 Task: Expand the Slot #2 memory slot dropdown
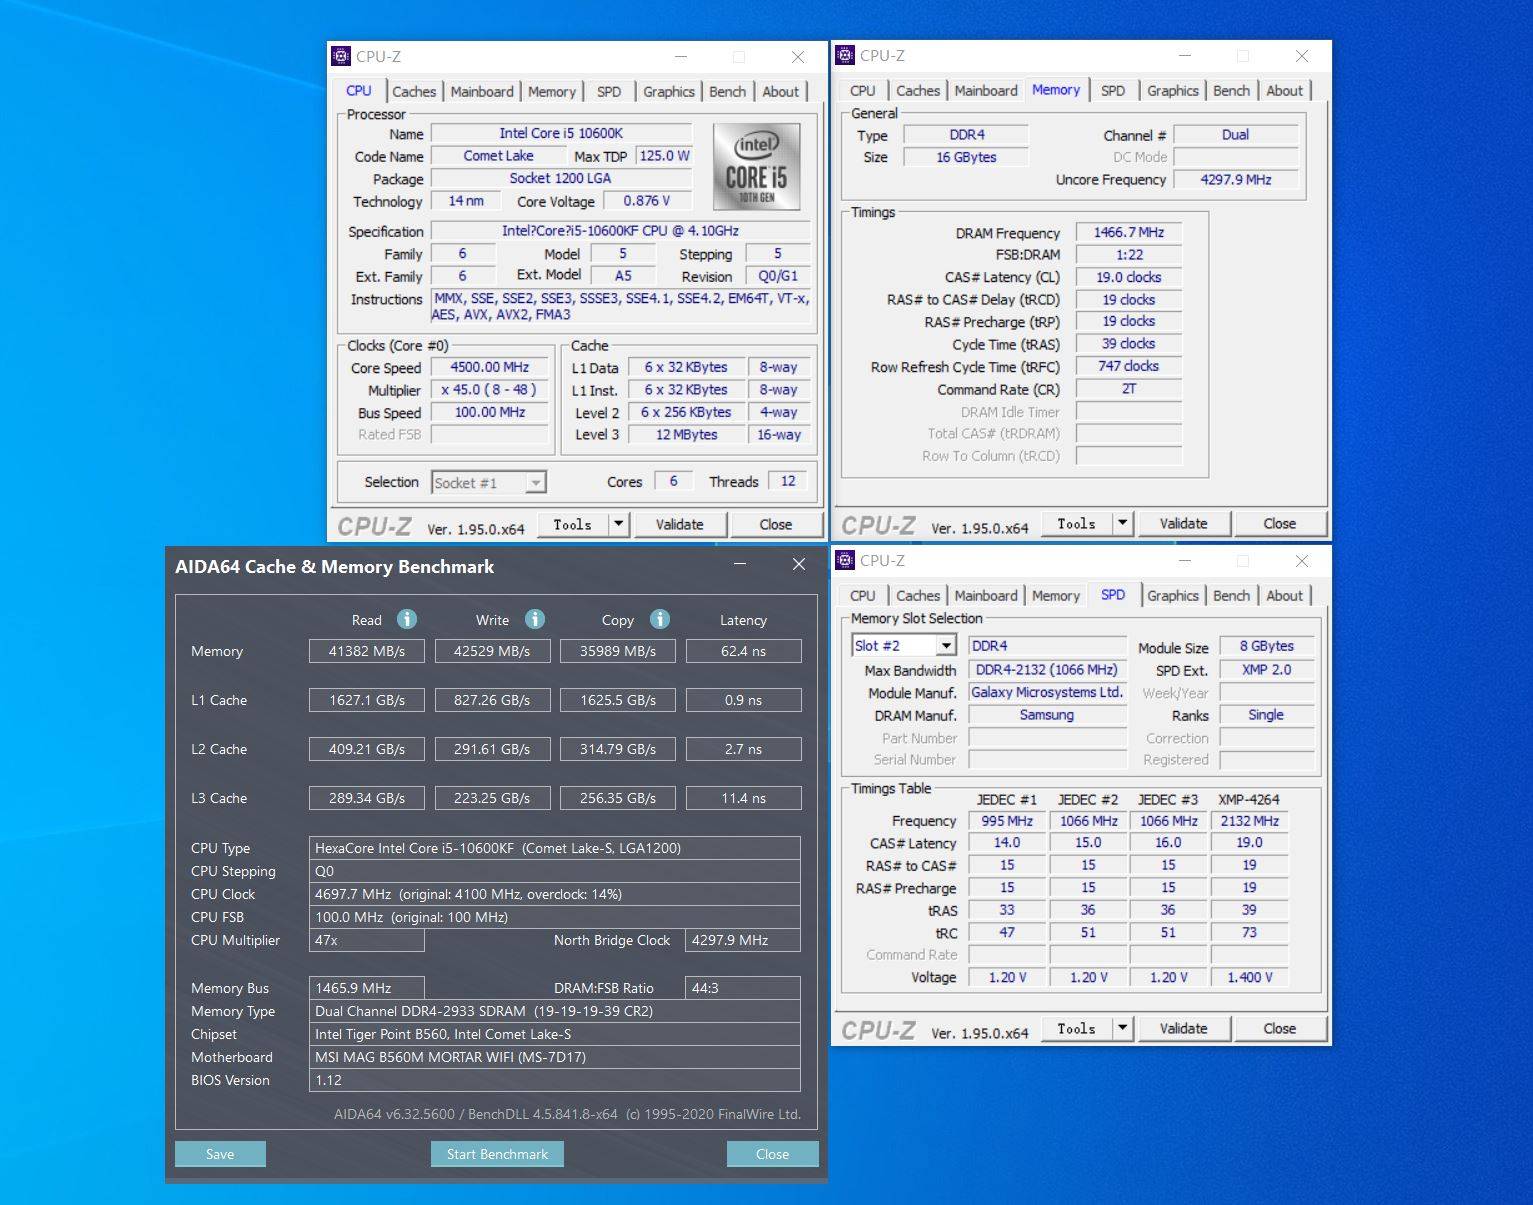click(x=946, y=646)
